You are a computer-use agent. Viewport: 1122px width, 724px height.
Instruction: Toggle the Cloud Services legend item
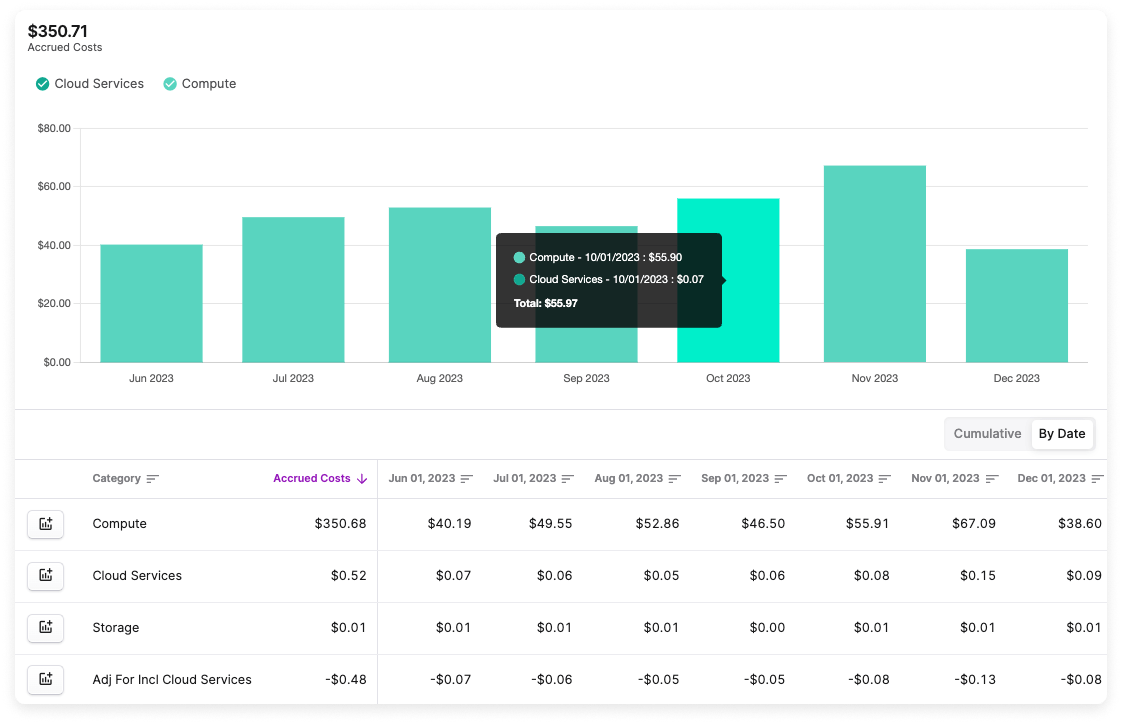click(90, 84)
